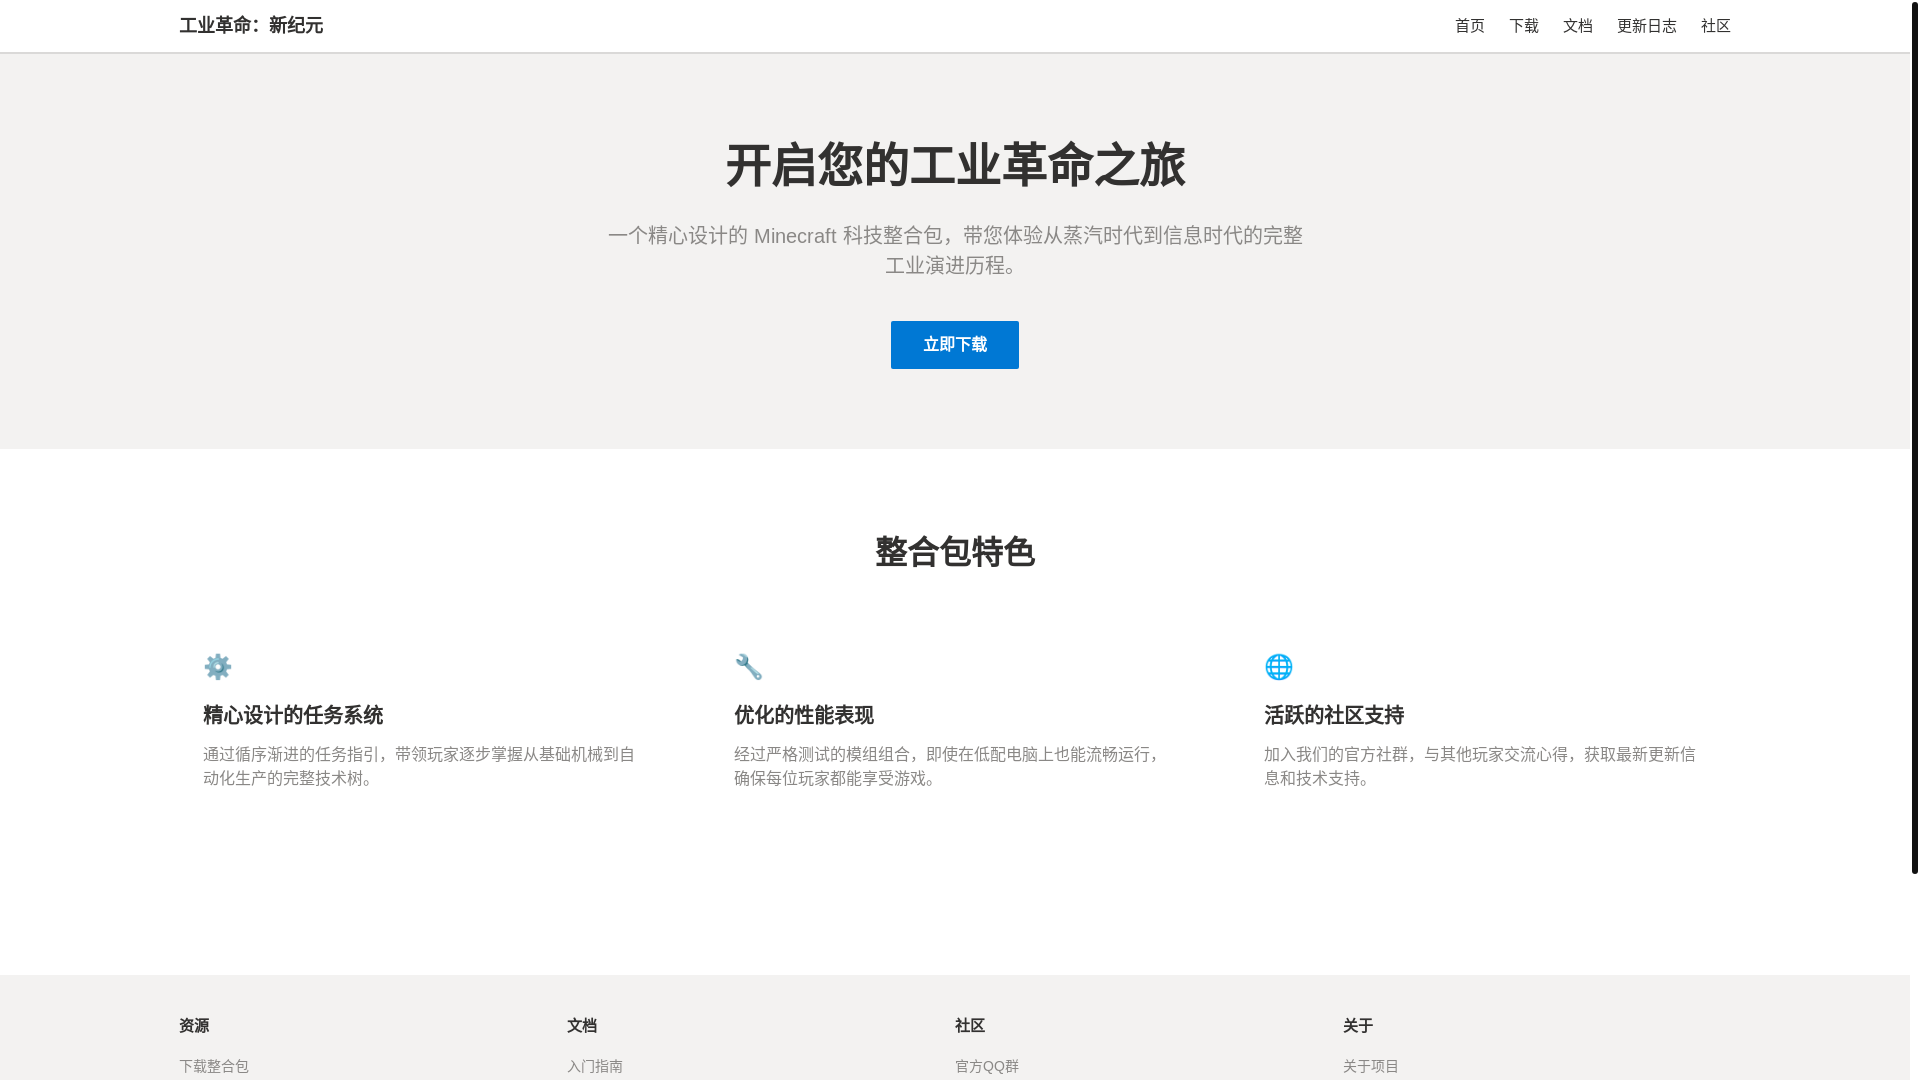
Task: Click the hero subtitle mentioning Minecraft 科技整合包
Action: pyautogui.click(x=955, y=250)
